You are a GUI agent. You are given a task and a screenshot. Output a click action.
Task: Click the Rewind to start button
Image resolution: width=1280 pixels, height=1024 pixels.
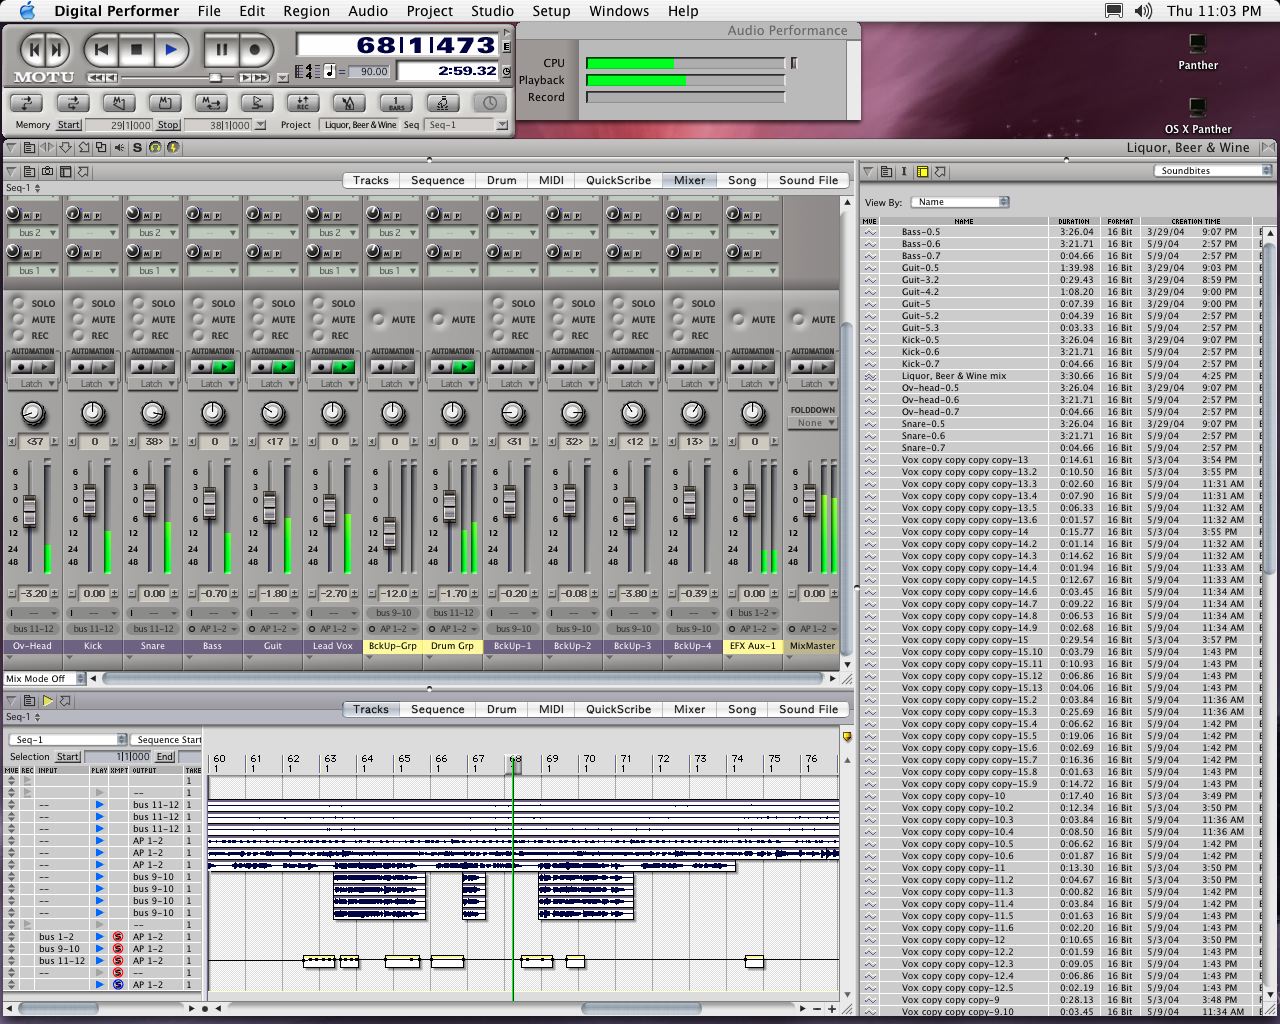point(102,49)
